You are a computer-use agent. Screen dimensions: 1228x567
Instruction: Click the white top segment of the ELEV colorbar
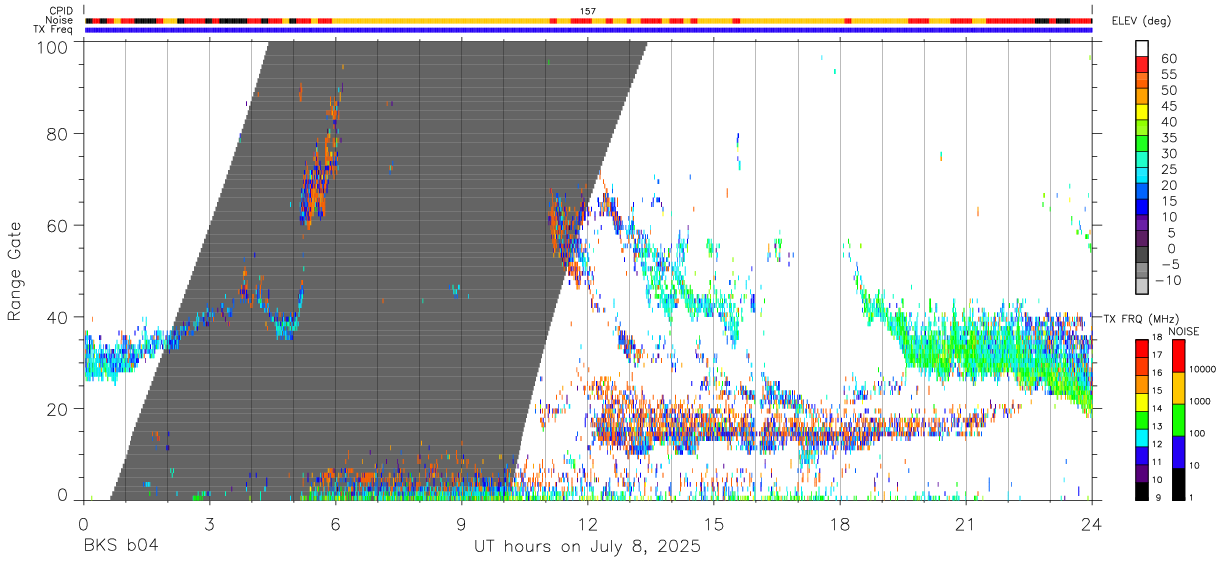(x=1142, y=46)
